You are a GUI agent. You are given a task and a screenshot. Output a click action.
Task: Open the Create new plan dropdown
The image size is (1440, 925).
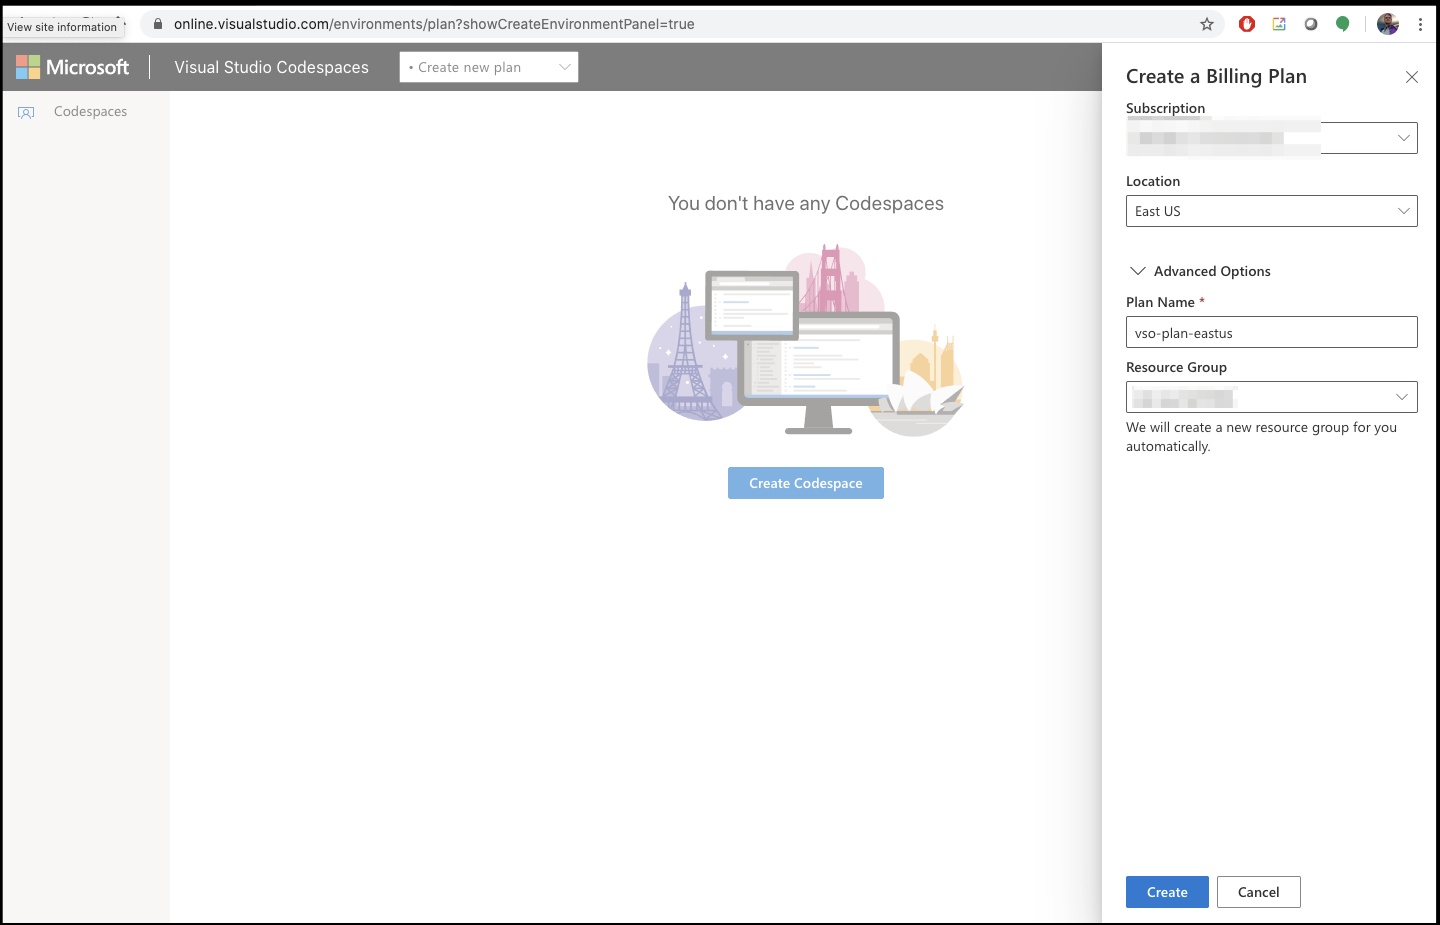[489, 67]
